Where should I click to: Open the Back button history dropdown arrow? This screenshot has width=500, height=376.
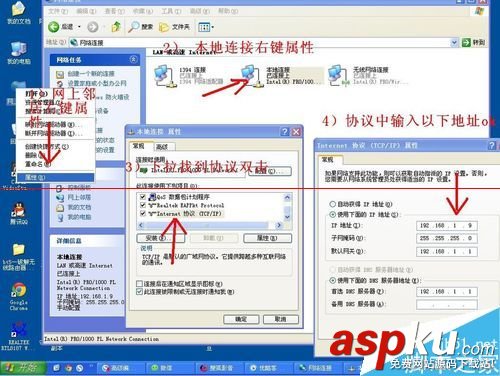coord(79,27)
